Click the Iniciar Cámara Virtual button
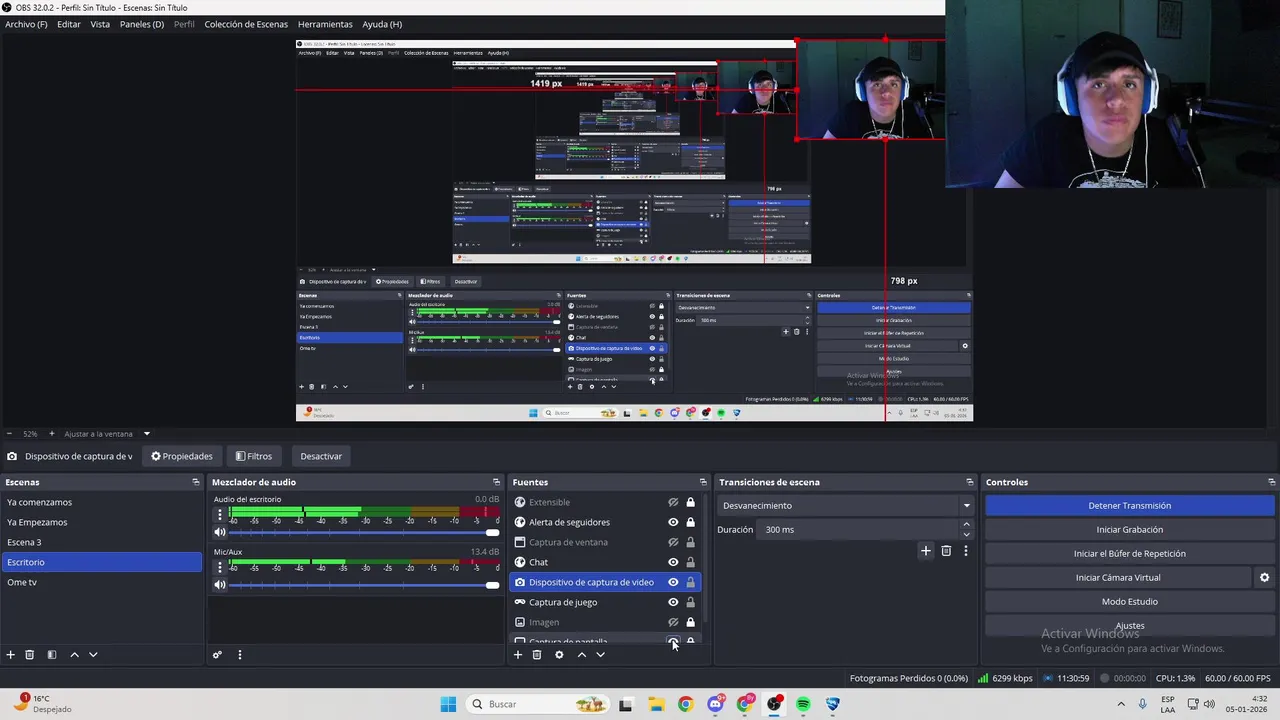The image size is (1280, 720). [x=1118, y=577]
